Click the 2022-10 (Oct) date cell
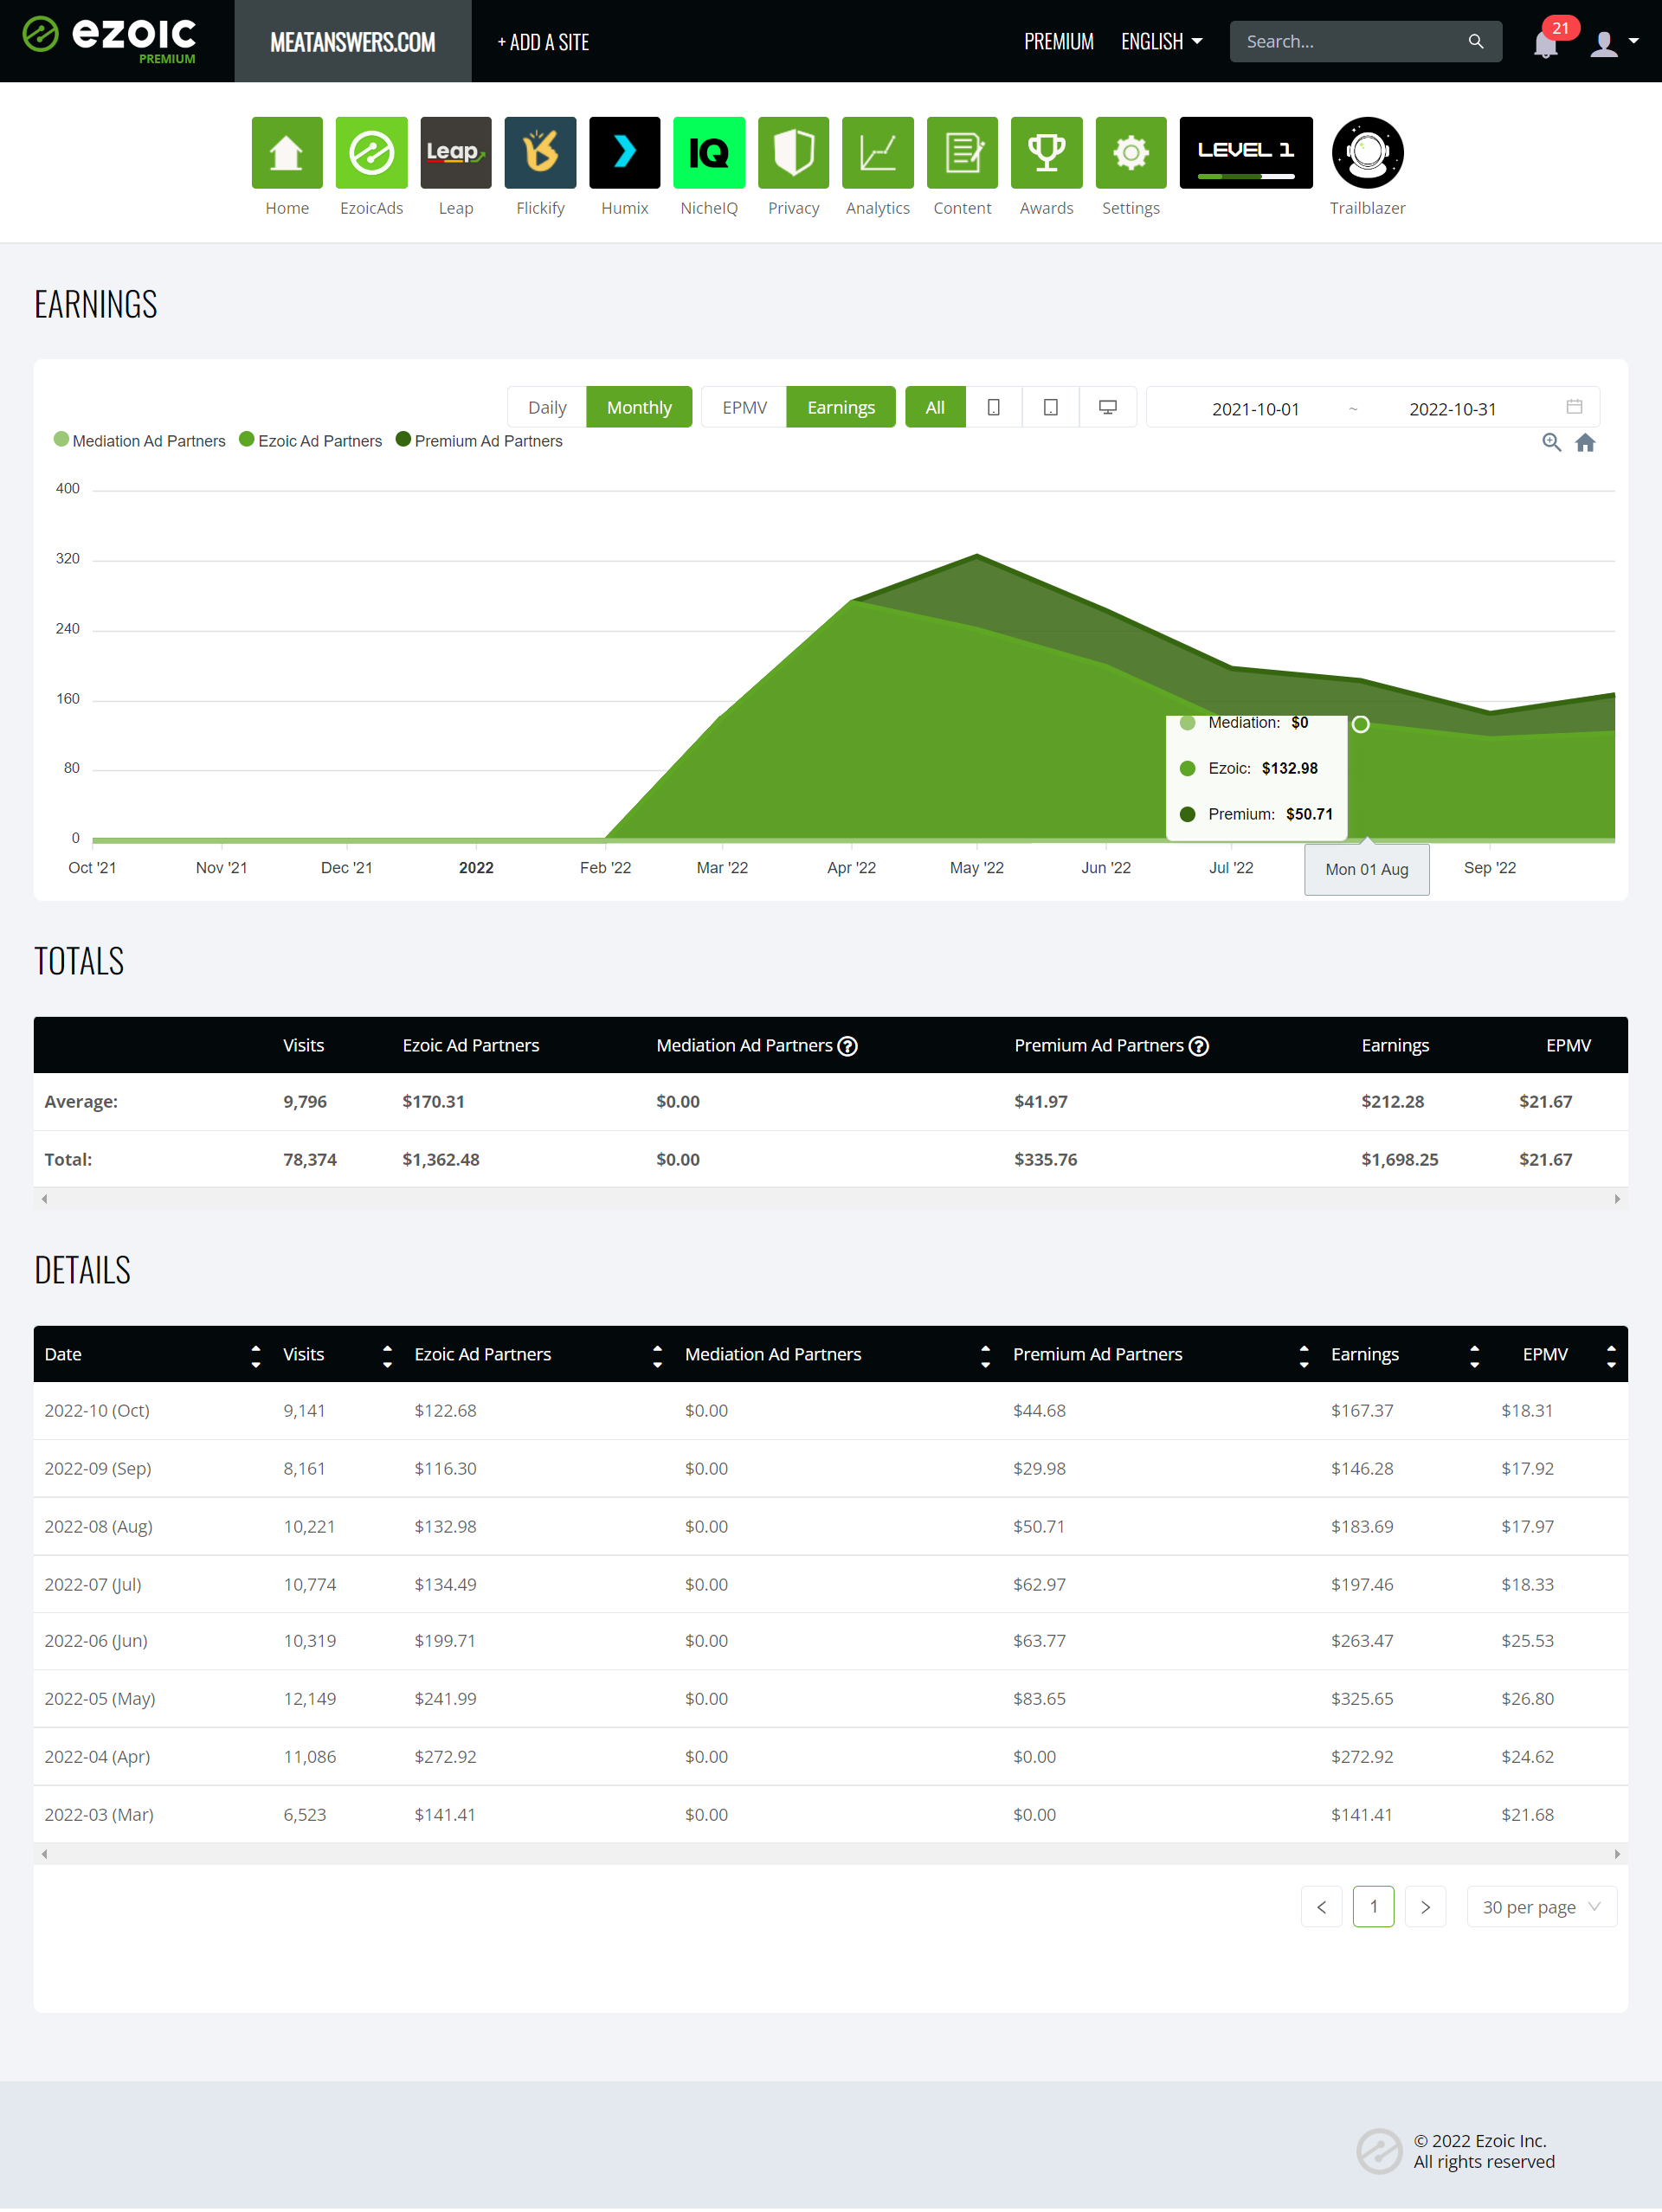The width and height of the screenshot is (1662, 2212). [x=97, y=1411]
